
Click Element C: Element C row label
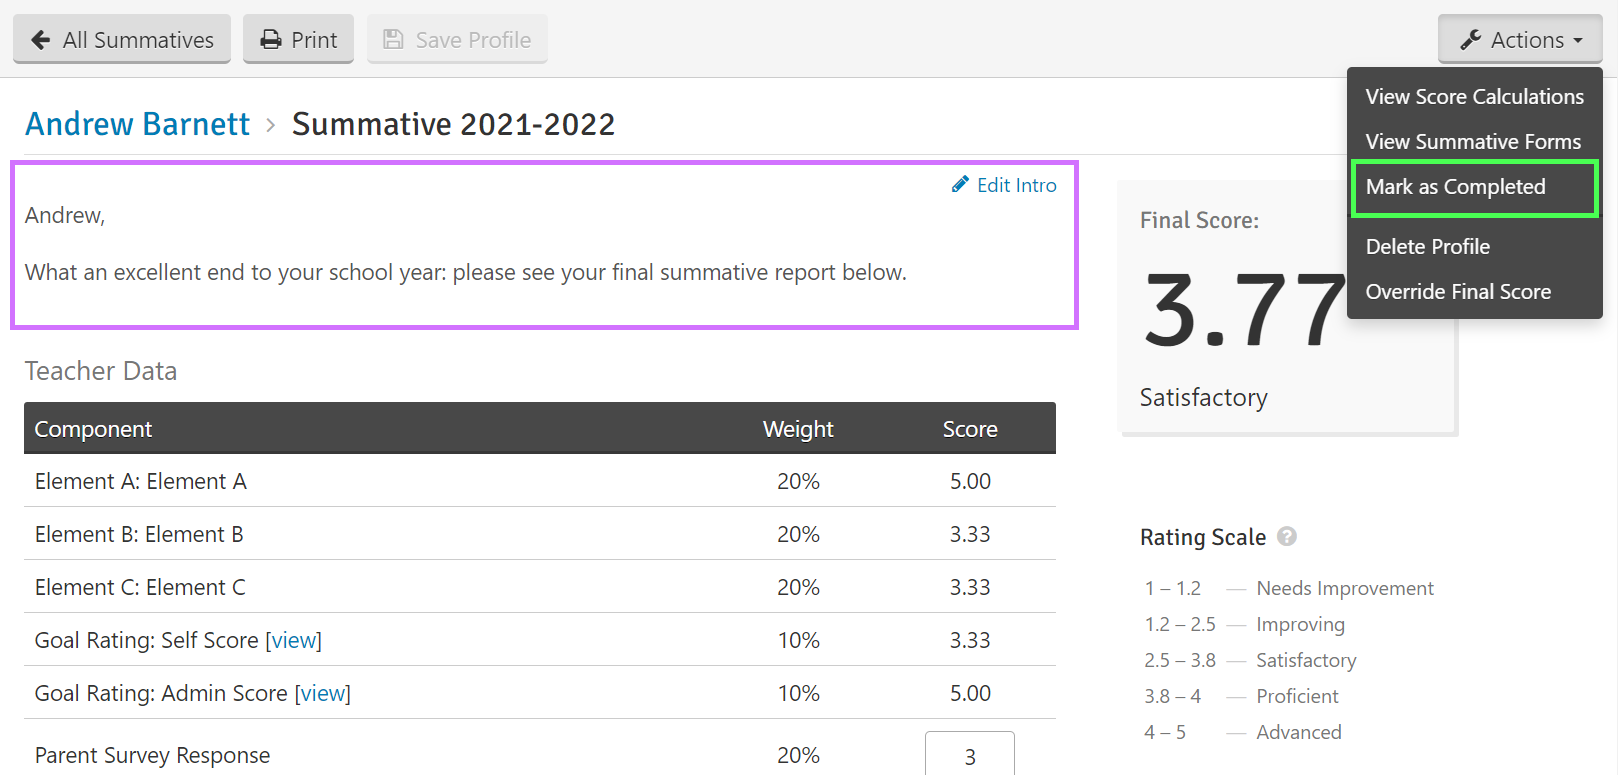click(140, 587)
